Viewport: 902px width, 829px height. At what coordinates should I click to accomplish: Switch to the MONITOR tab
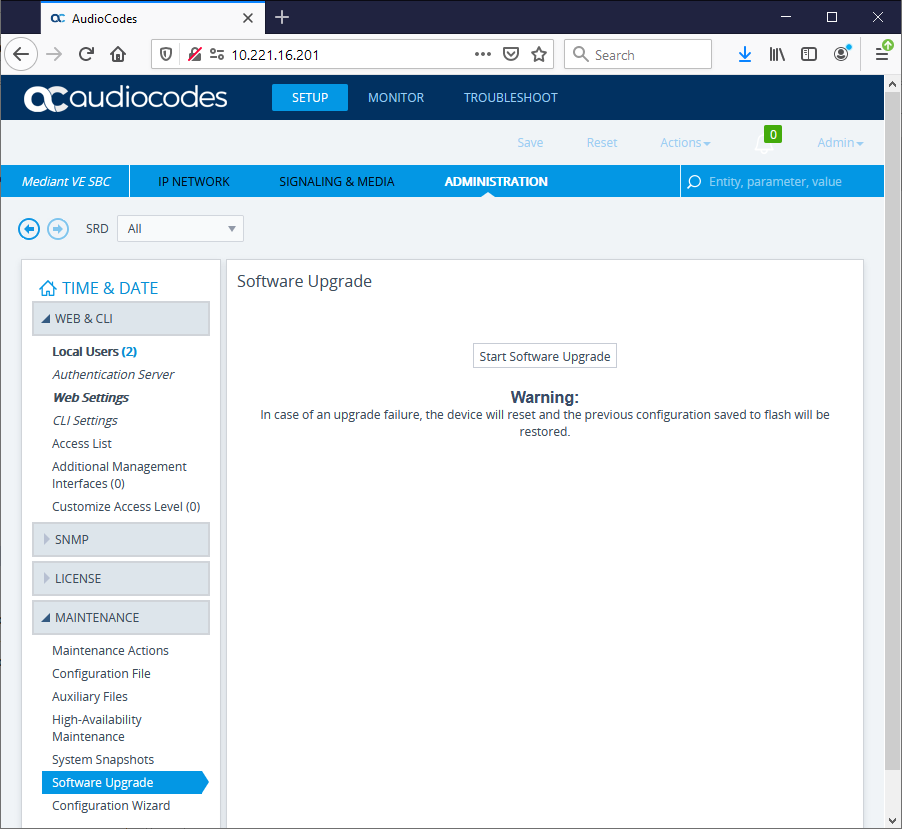coord(396,97)
